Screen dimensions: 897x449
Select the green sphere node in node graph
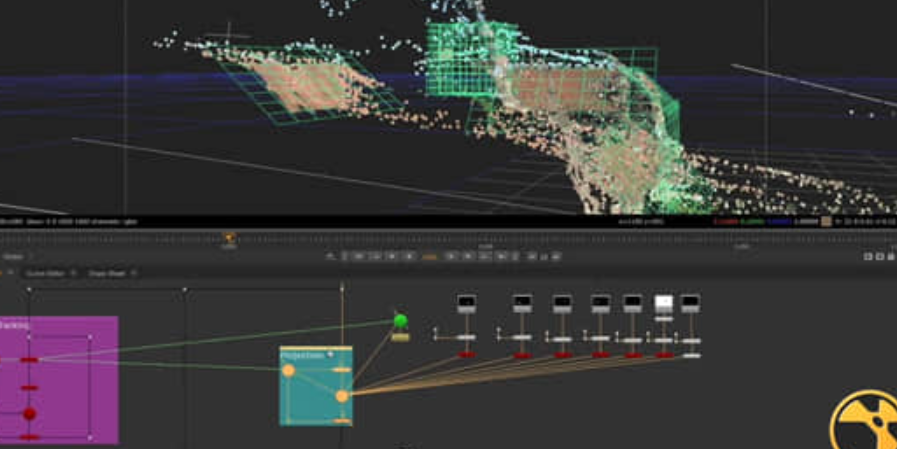401,321
